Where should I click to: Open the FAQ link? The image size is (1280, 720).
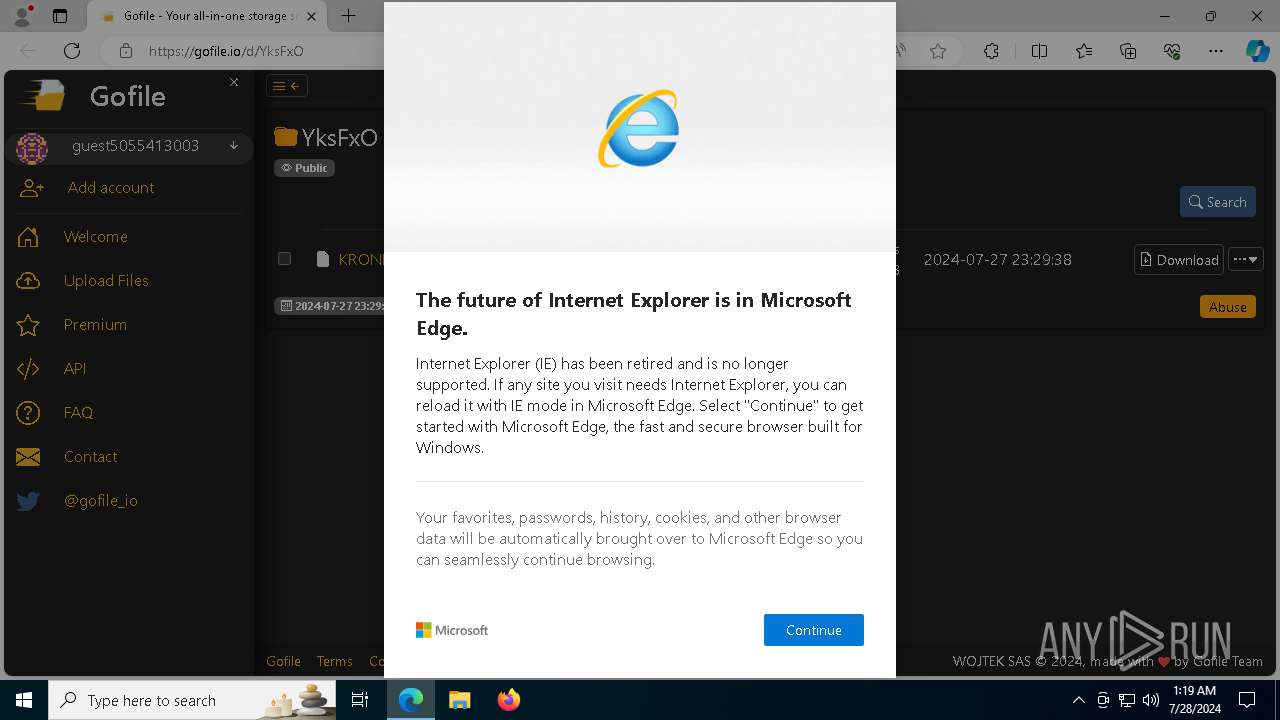click(x=78, y=413)
